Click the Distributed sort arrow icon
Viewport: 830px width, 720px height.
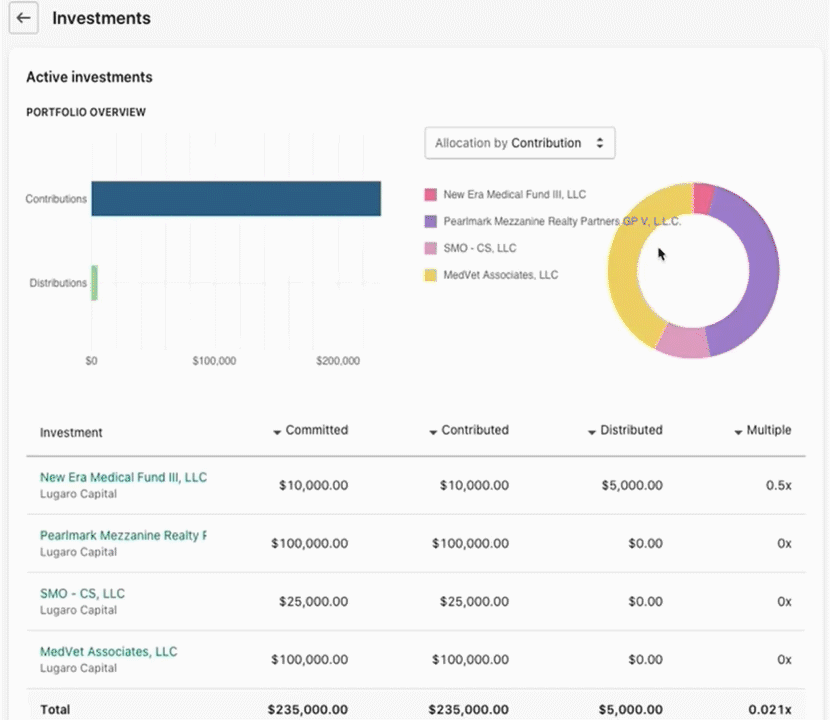592,430
